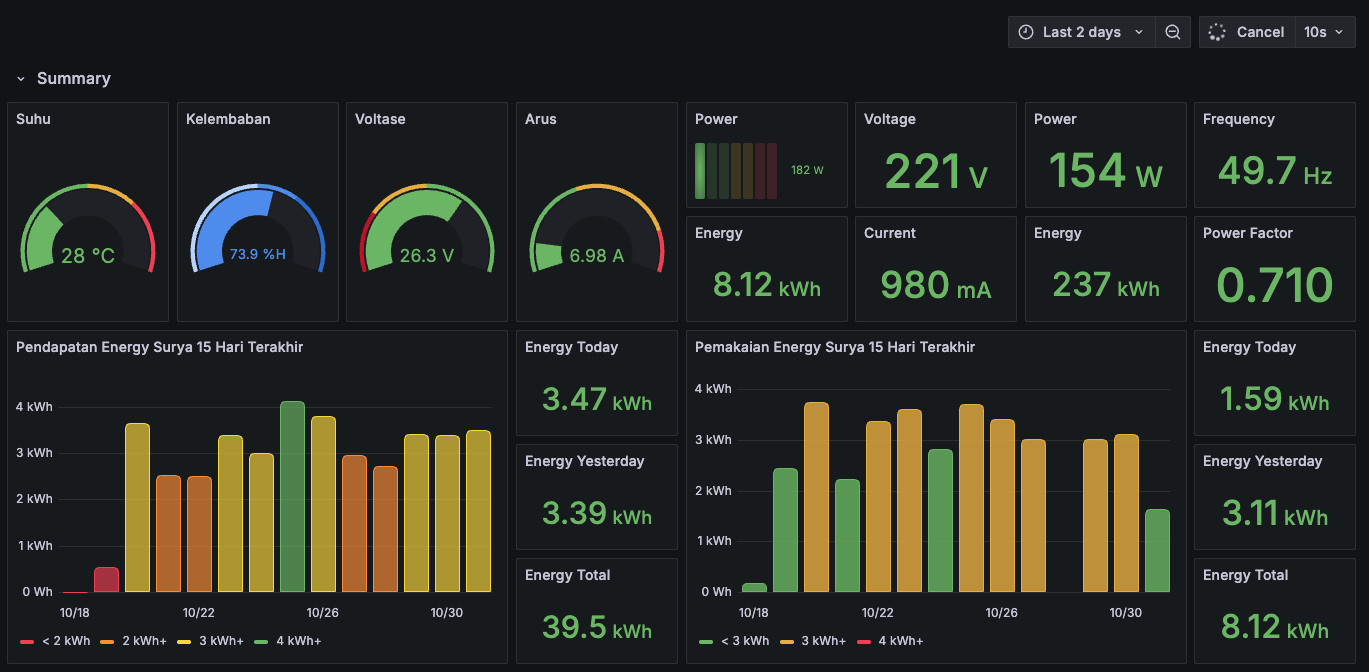Click the clock icon in time picker

pos(1025,32)
